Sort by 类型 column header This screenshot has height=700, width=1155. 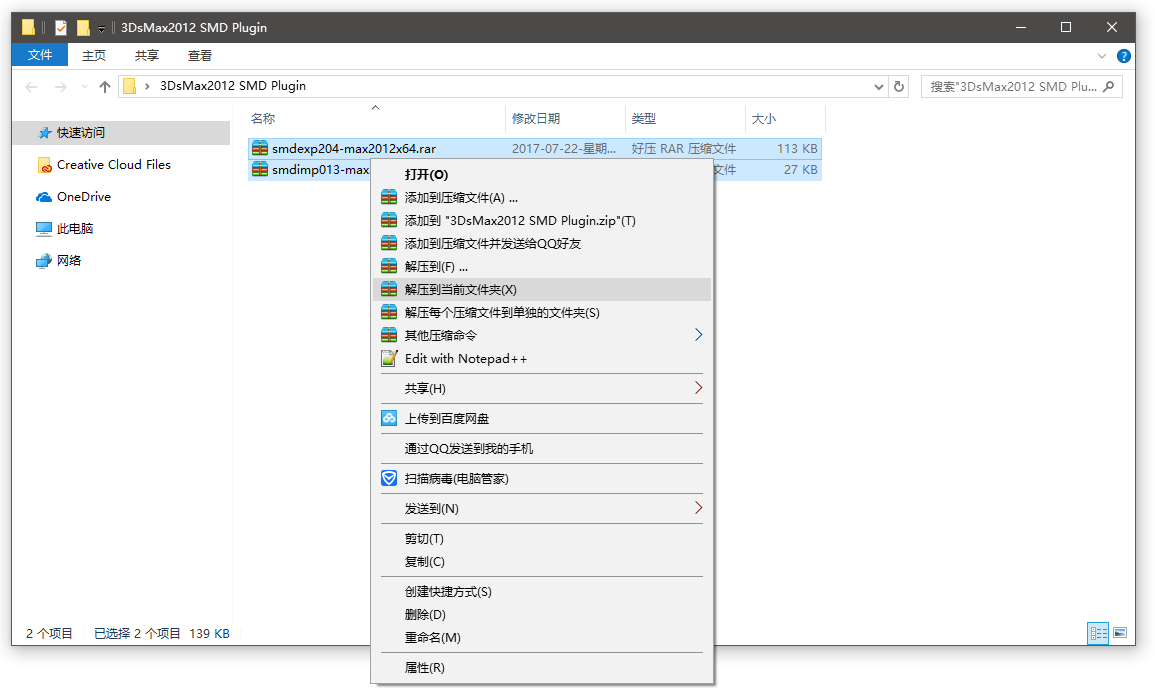point(643,119)
